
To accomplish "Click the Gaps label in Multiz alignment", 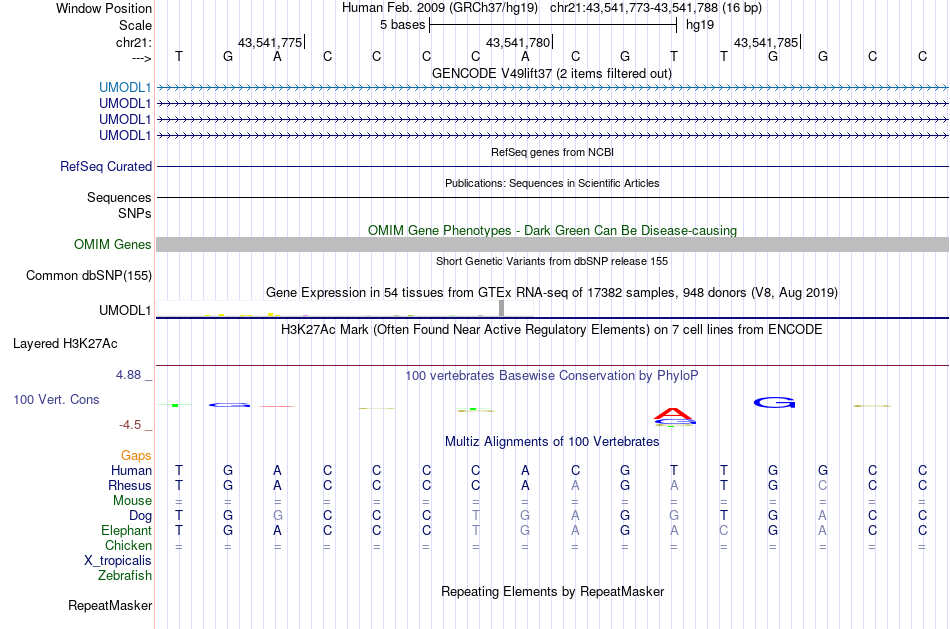I will (x=136, y=455).
